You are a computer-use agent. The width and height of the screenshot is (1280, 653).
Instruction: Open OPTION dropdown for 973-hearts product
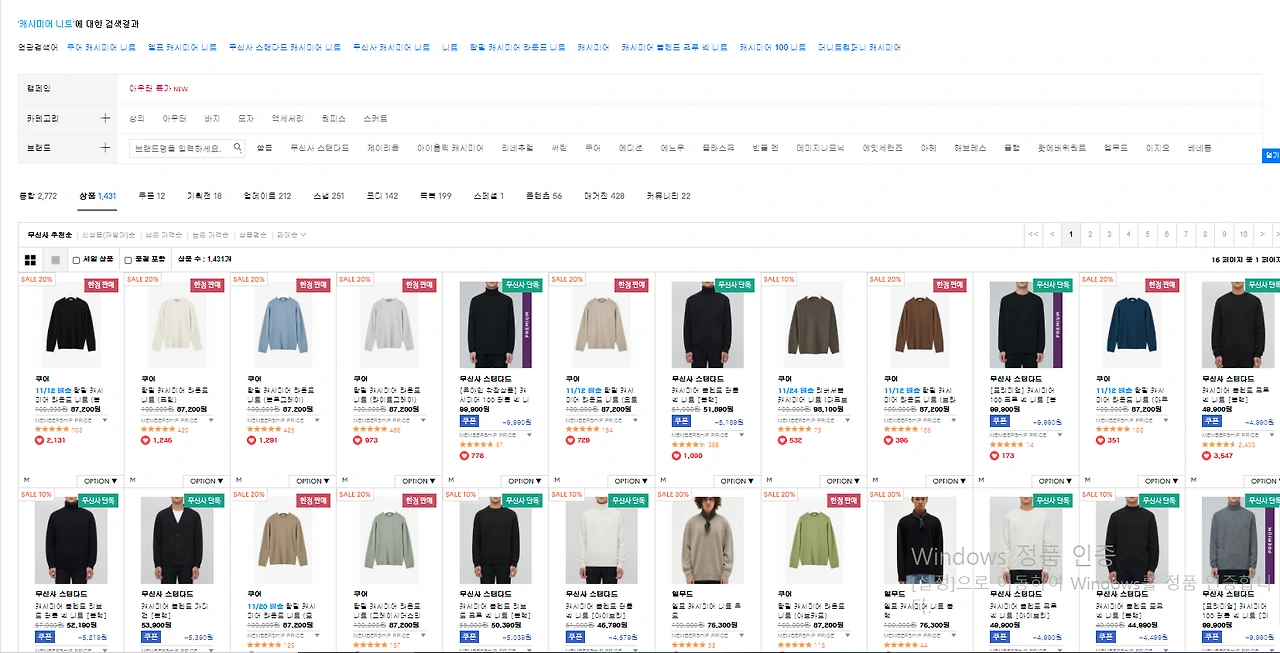[x=419, y=481]
